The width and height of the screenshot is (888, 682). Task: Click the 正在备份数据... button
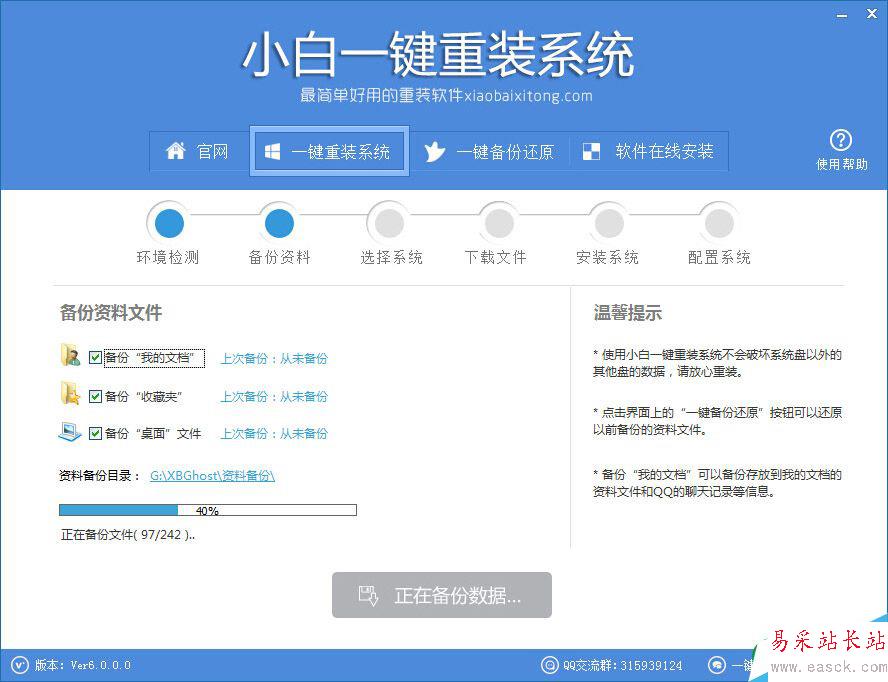(442, 595)
